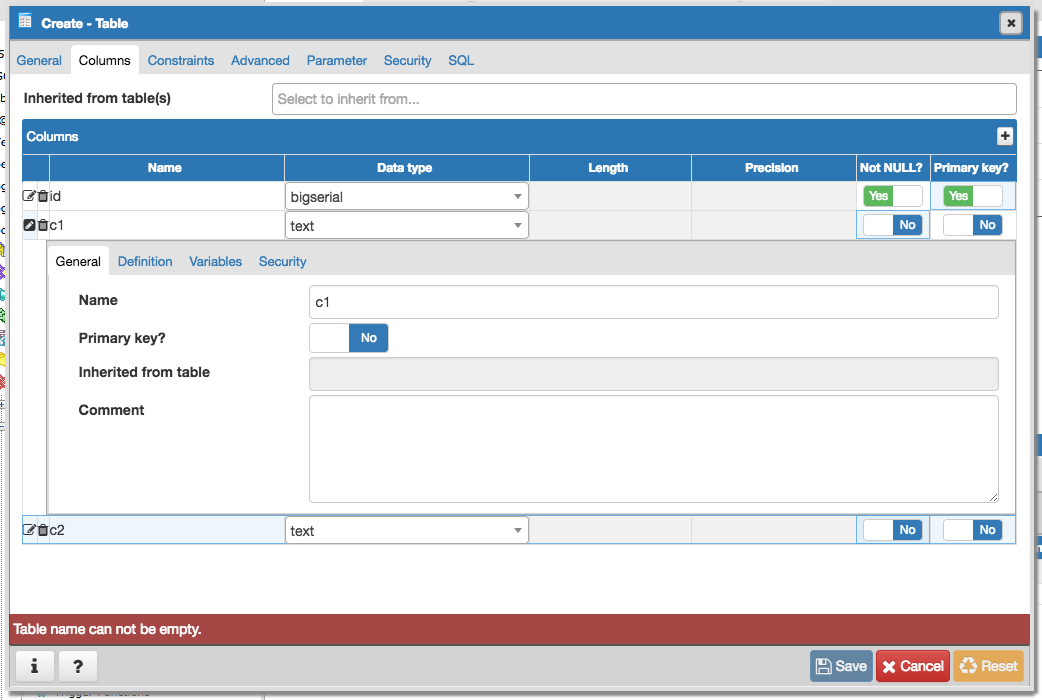
Task: Enable Primary key switch in c1 row
Action: [x=972, y=225]
